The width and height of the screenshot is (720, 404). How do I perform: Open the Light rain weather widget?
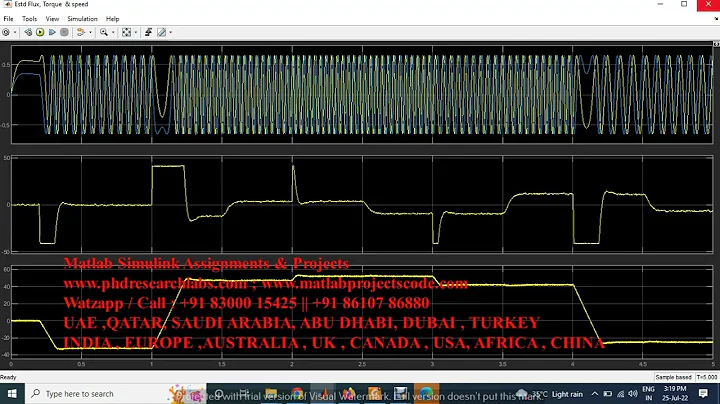[550, 394]
